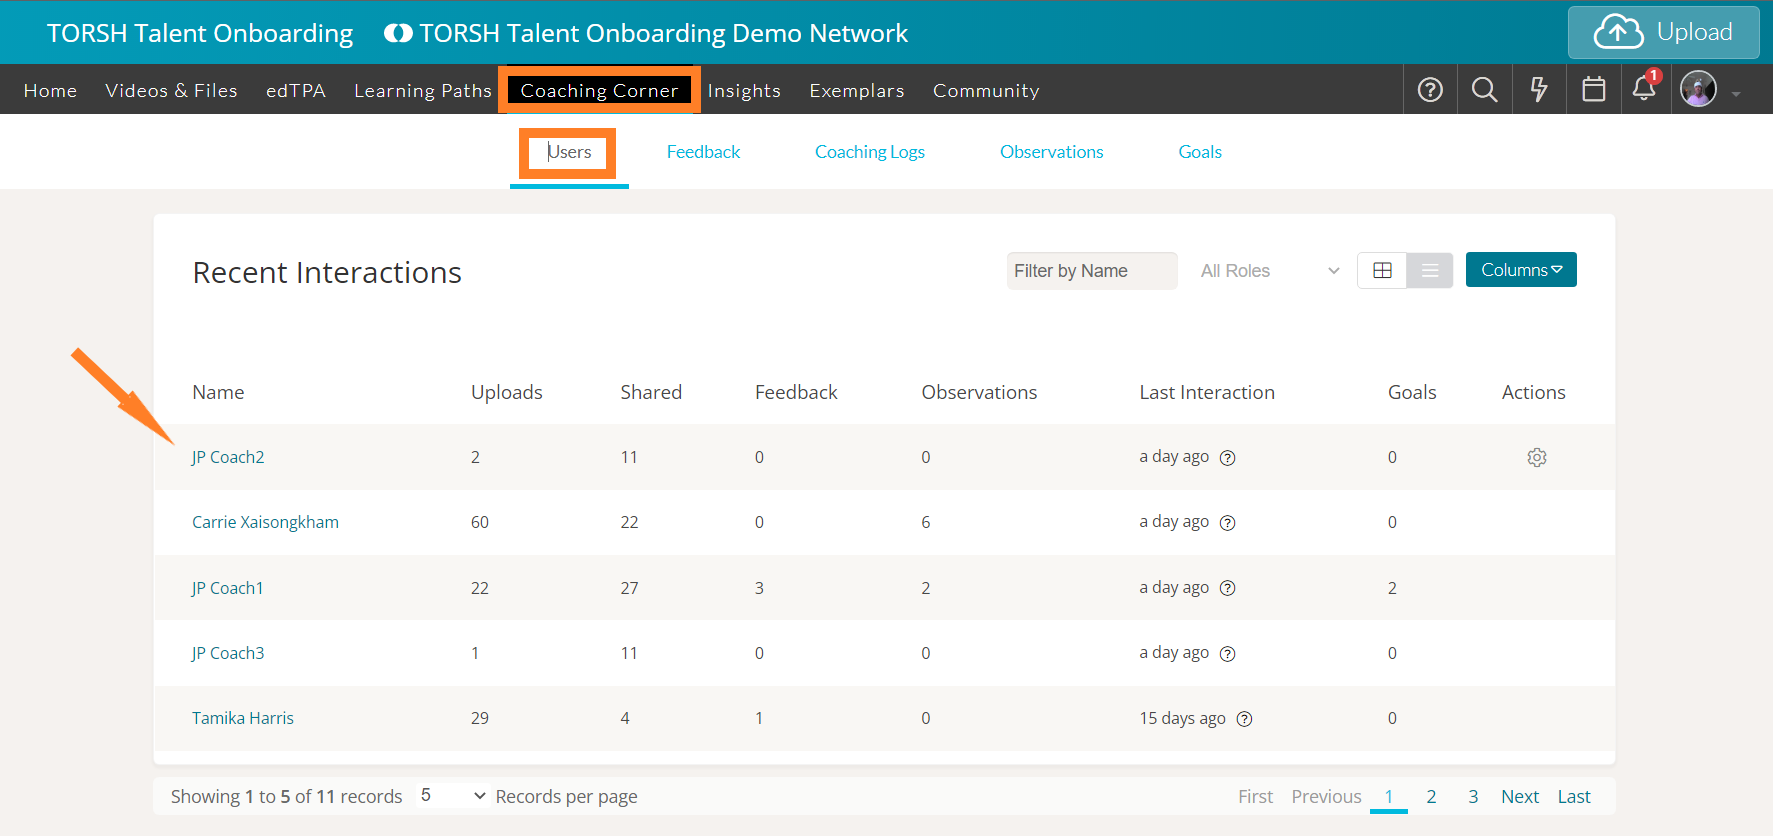The width and height of the screenshot is (1773, 836).
Task: Change the records per page dropdown
Action: coord(452,796)
